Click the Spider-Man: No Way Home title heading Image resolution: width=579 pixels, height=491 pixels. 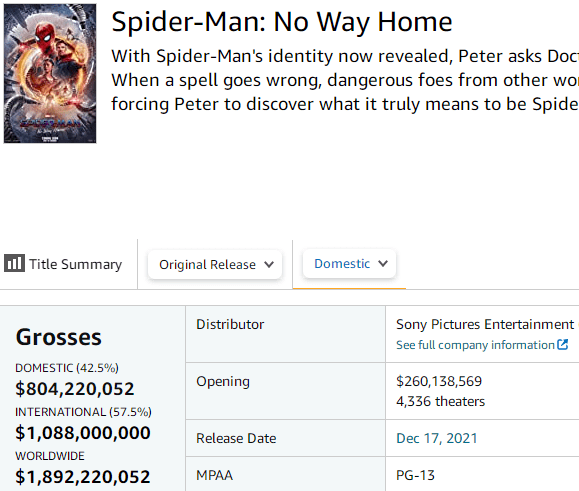pyautogui.click(x=282, y=22)
